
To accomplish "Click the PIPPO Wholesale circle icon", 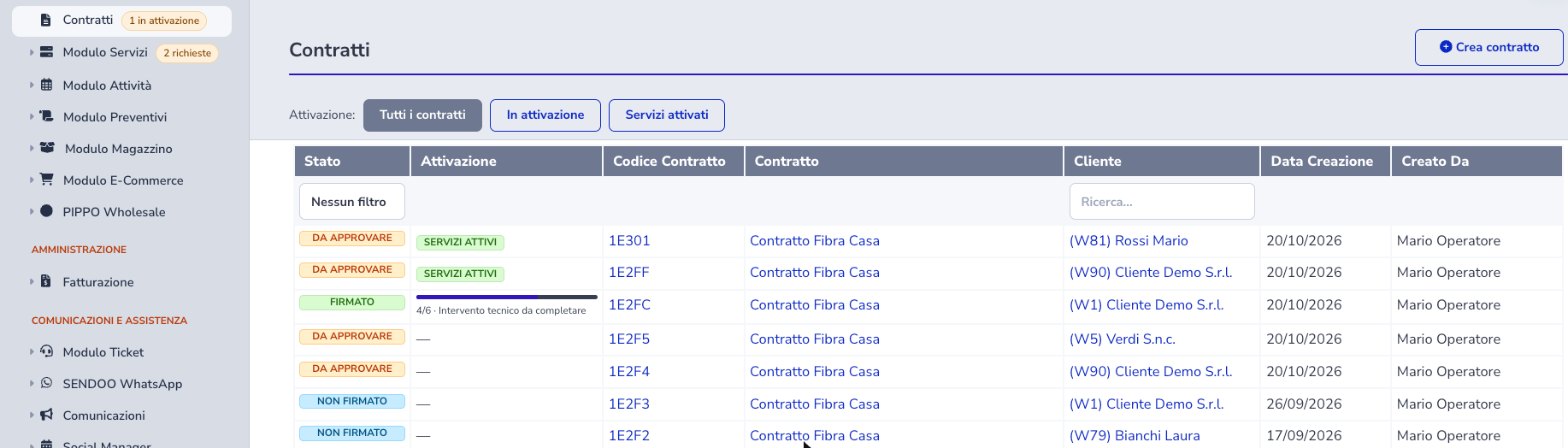I will pyautogui.click(x=46, y=212).
